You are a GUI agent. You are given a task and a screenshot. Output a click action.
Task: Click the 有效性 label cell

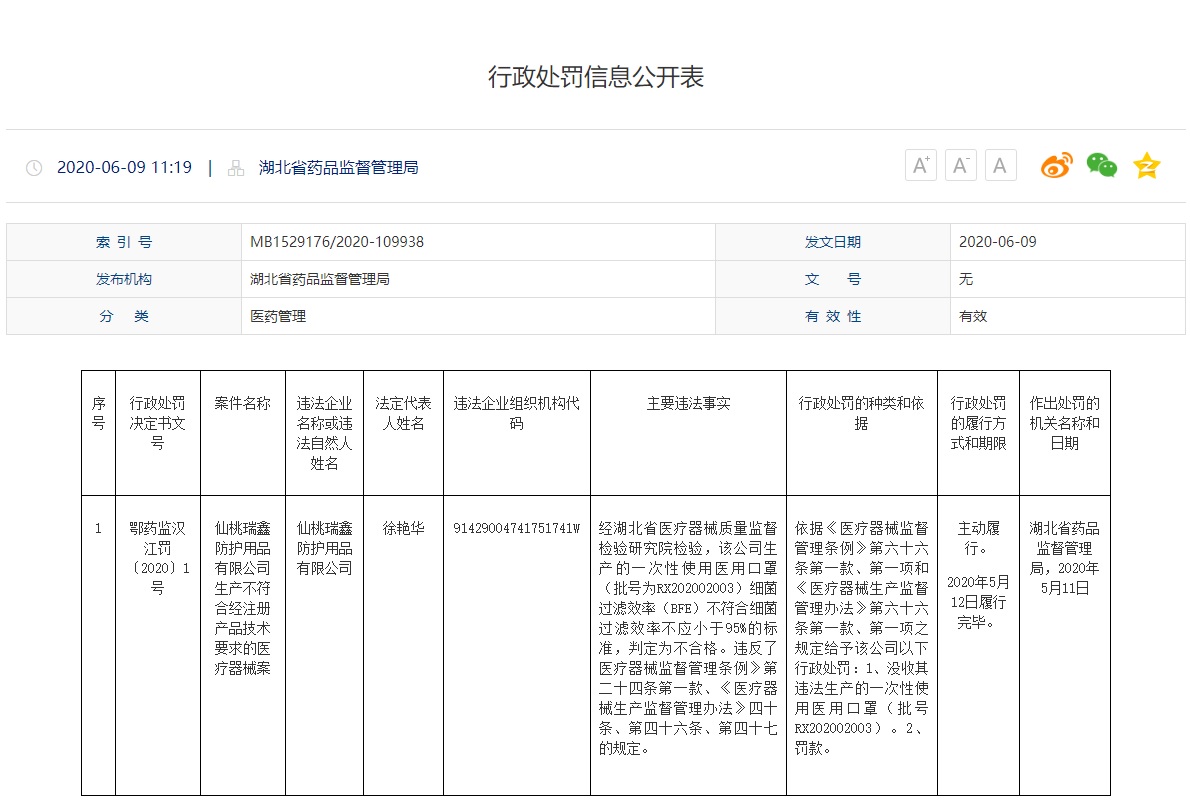(x=833, y=316)
